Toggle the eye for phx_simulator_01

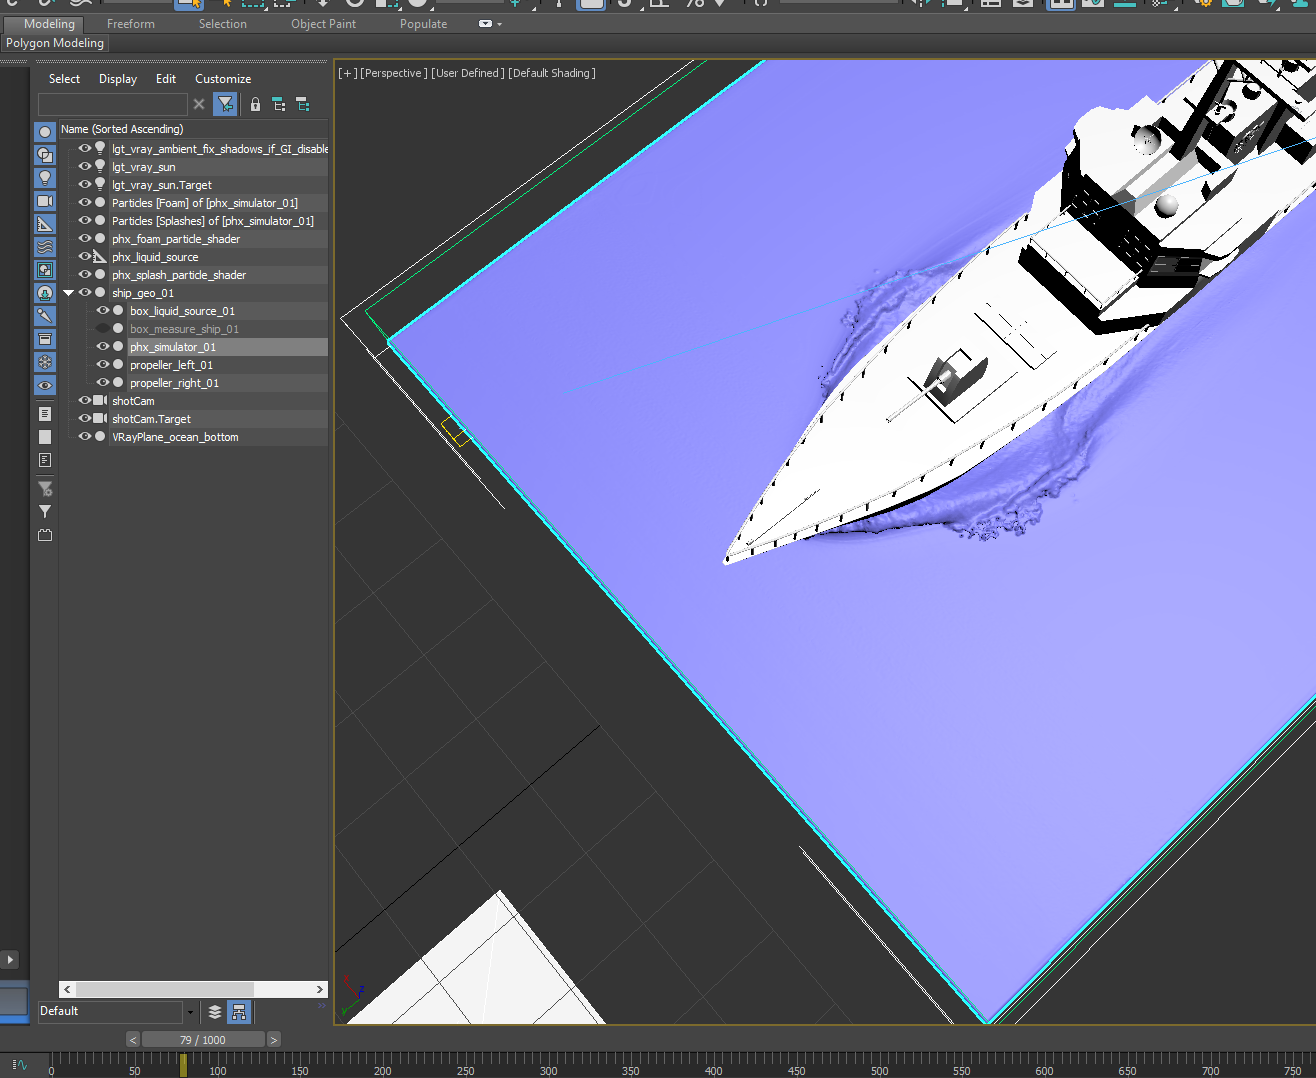pos(103,346)
